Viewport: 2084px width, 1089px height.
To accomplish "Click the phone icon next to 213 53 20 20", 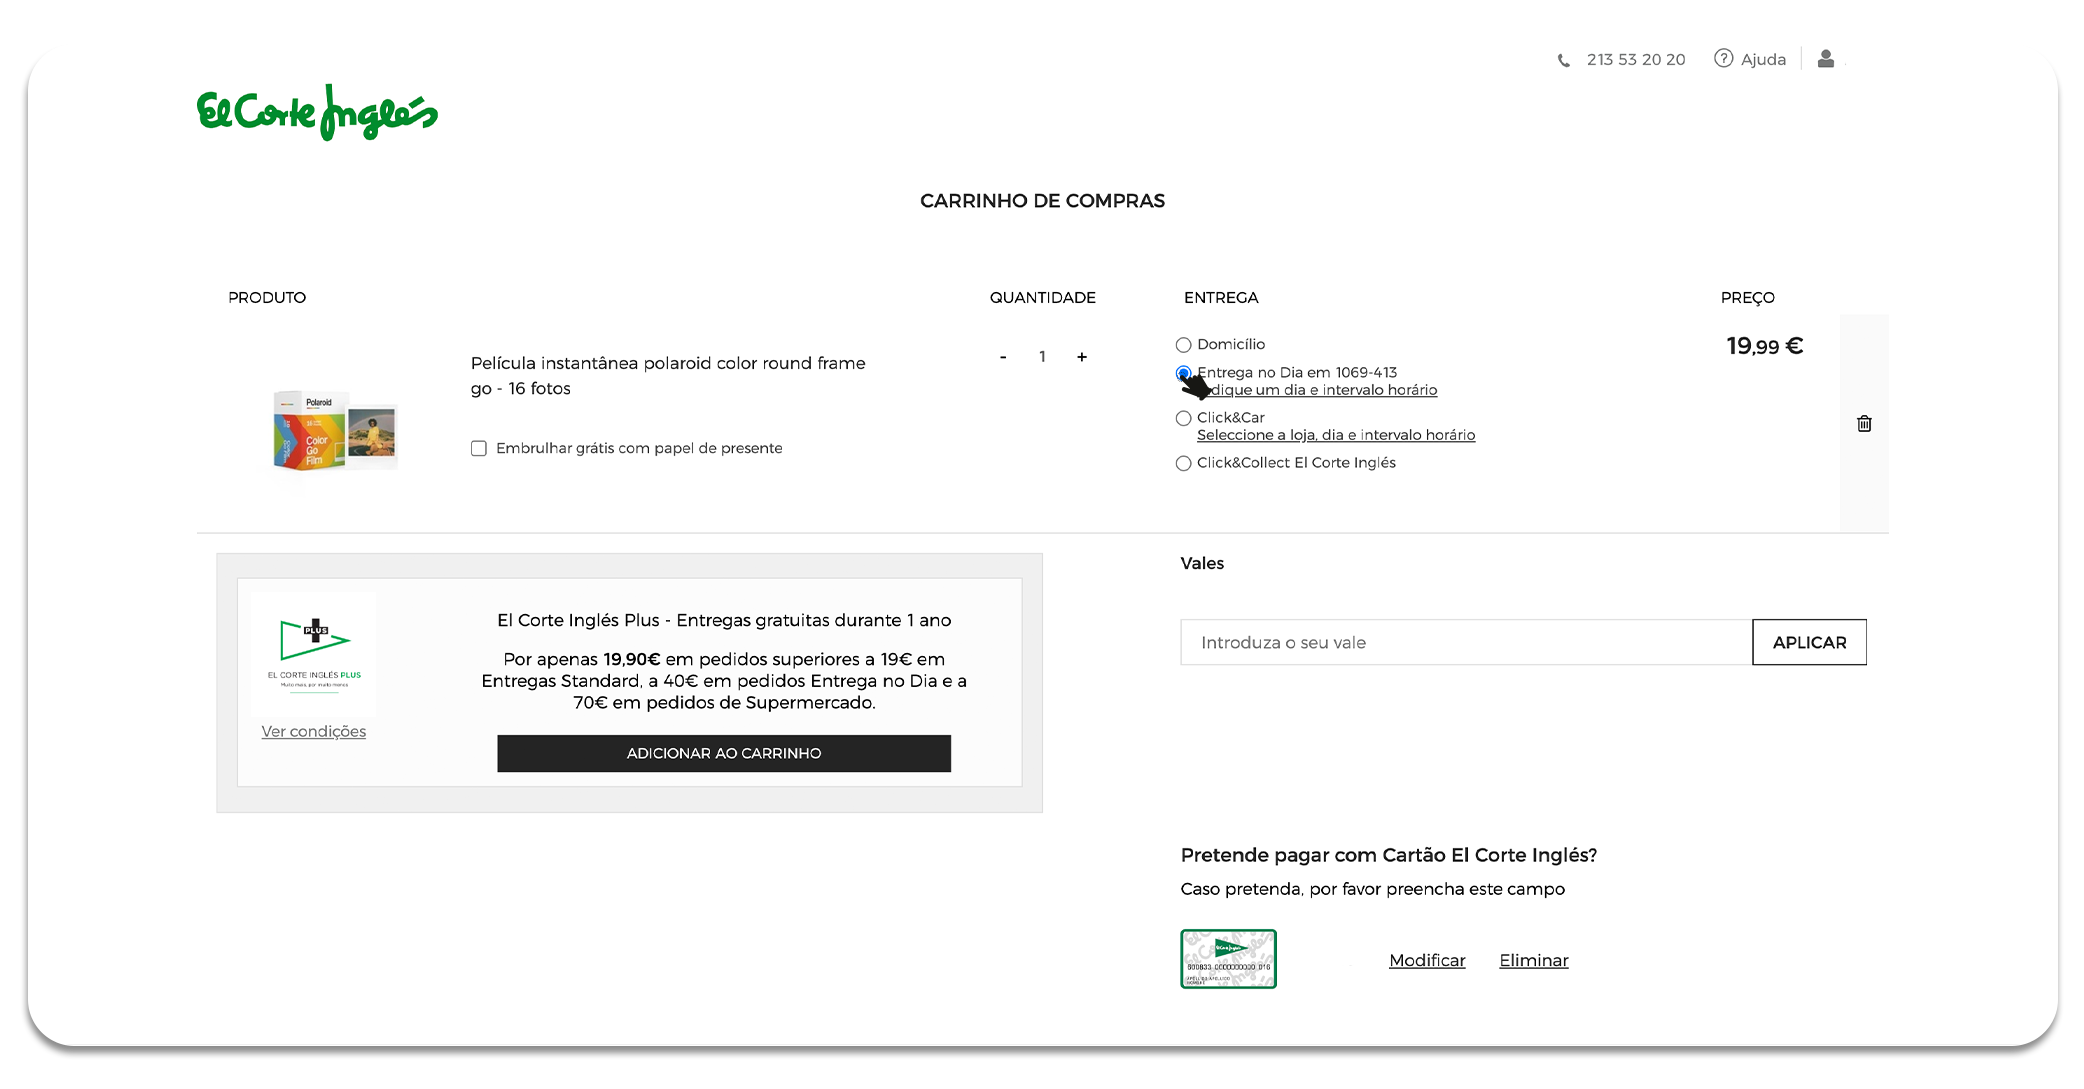I will (x=1563, y=60).
